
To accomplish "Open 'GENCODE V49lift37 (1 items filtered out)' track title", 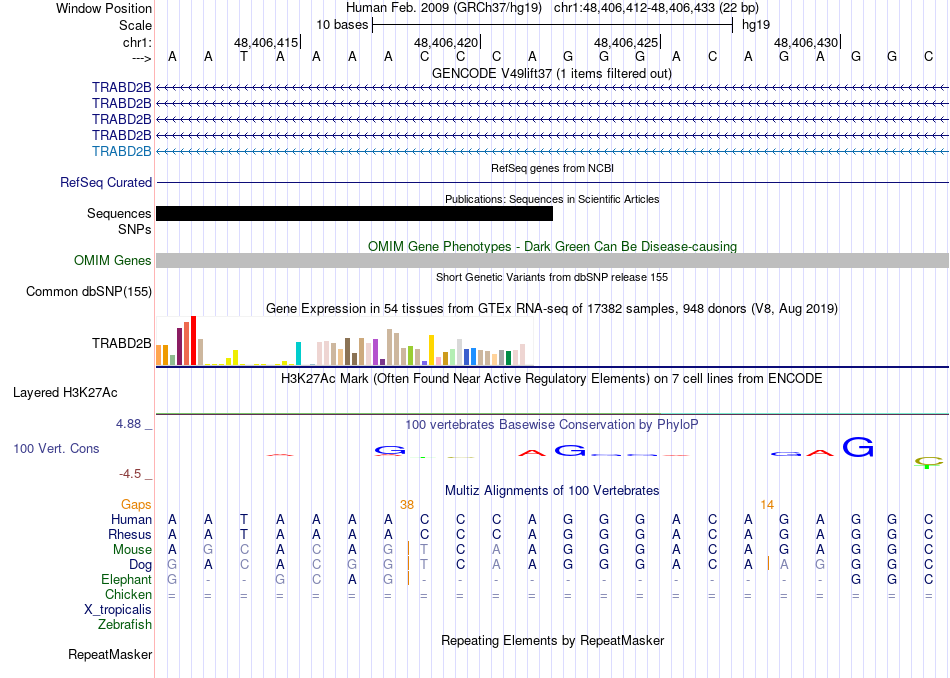I will pos(552,73).
